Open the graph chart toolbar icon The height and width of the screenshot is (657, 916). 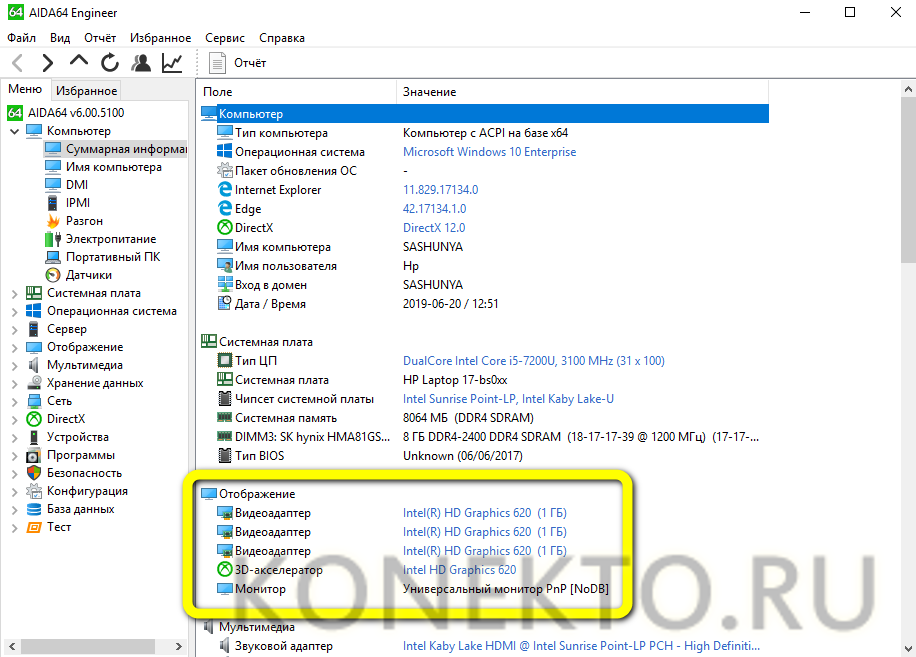point(172,62)
